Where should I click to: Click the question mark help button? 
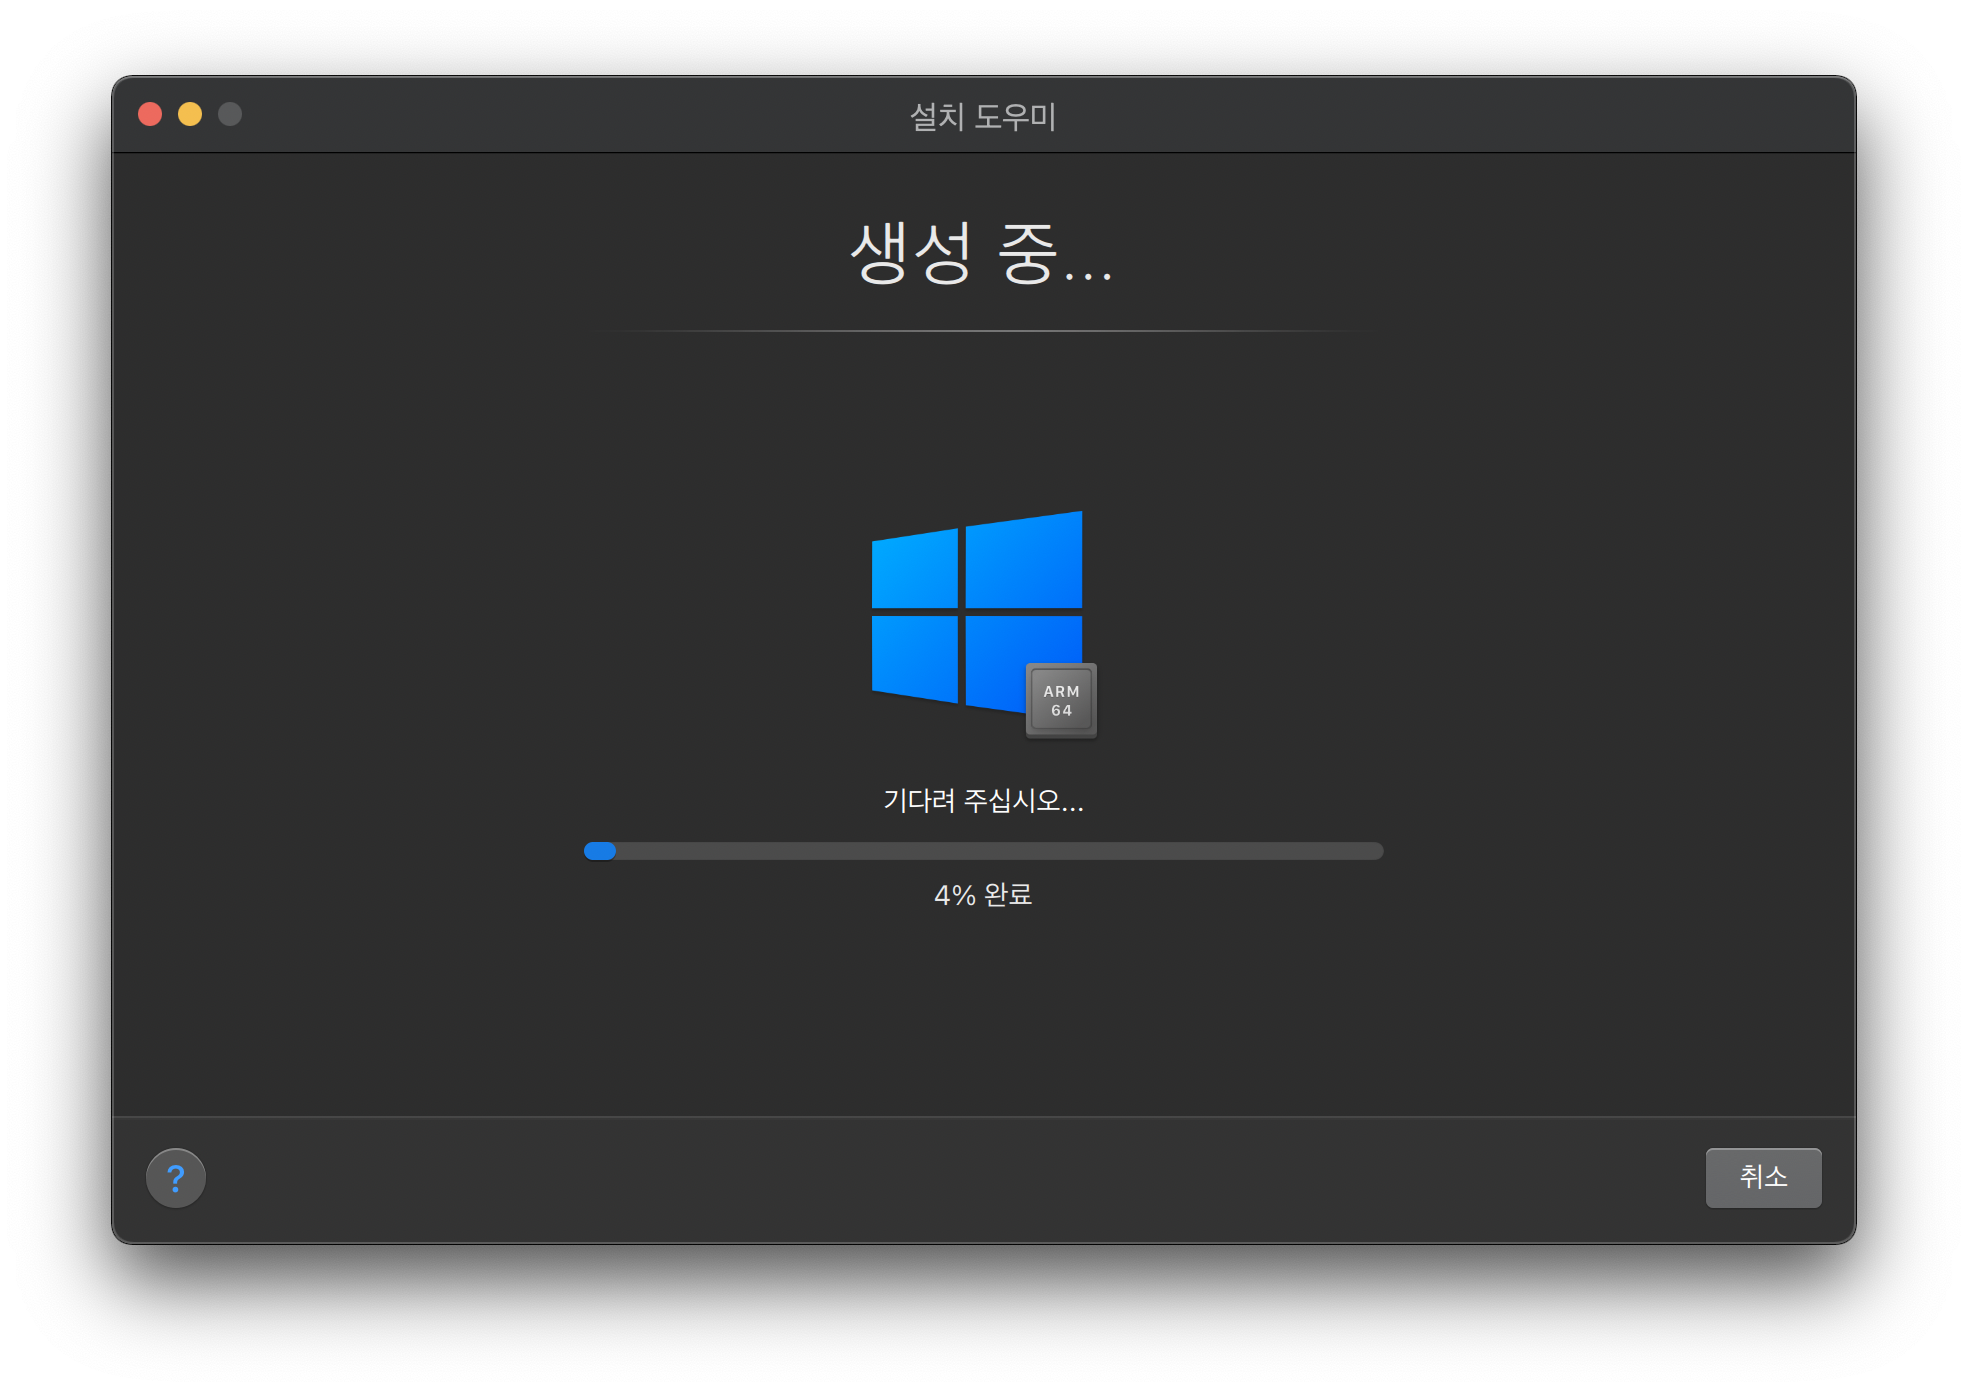point(176,1178)
